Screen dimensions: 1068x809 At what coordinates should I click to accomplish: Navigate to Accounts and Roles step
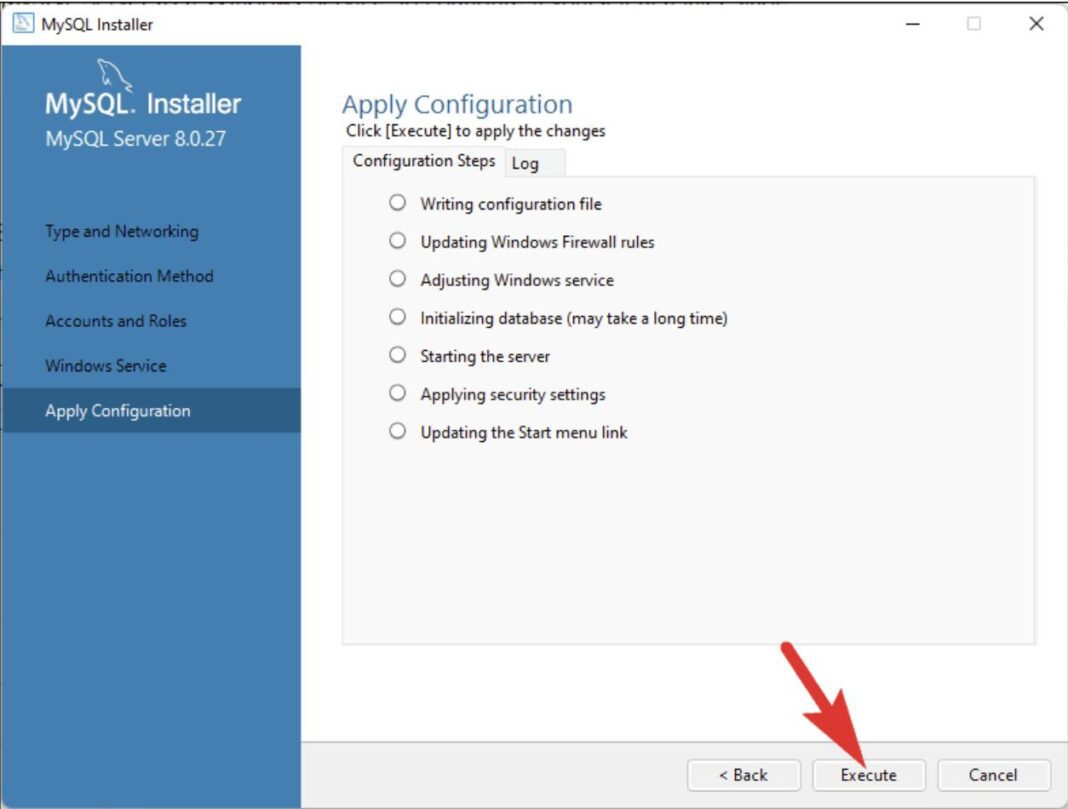pyautogui.click(x=116, y=321)
